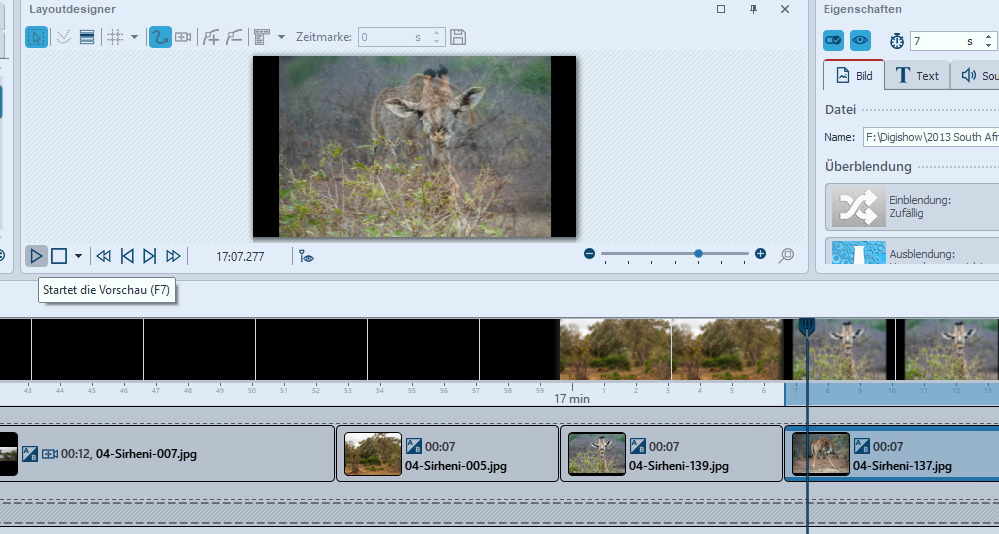This screenshot has width=999, height=534.
Task: Switch to the Text tab
Action: coord(917,75)
